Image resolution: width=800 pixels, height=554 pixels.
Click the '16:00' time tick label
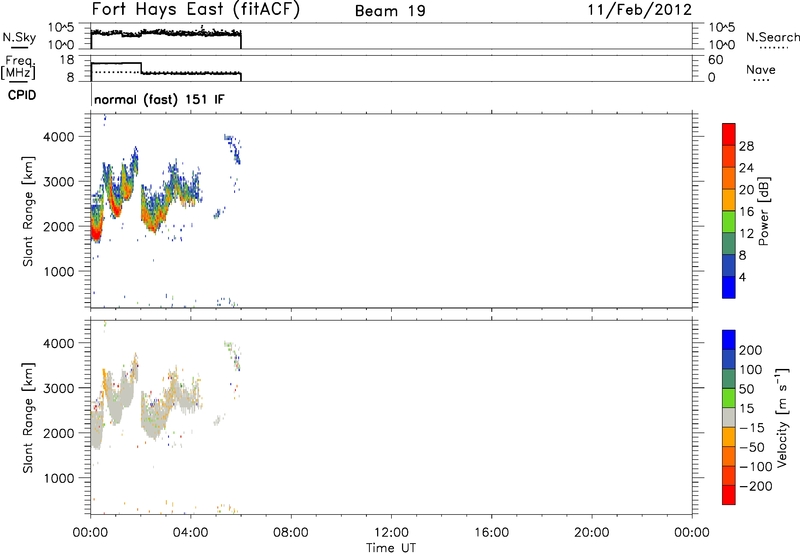(x=491, y=533)
